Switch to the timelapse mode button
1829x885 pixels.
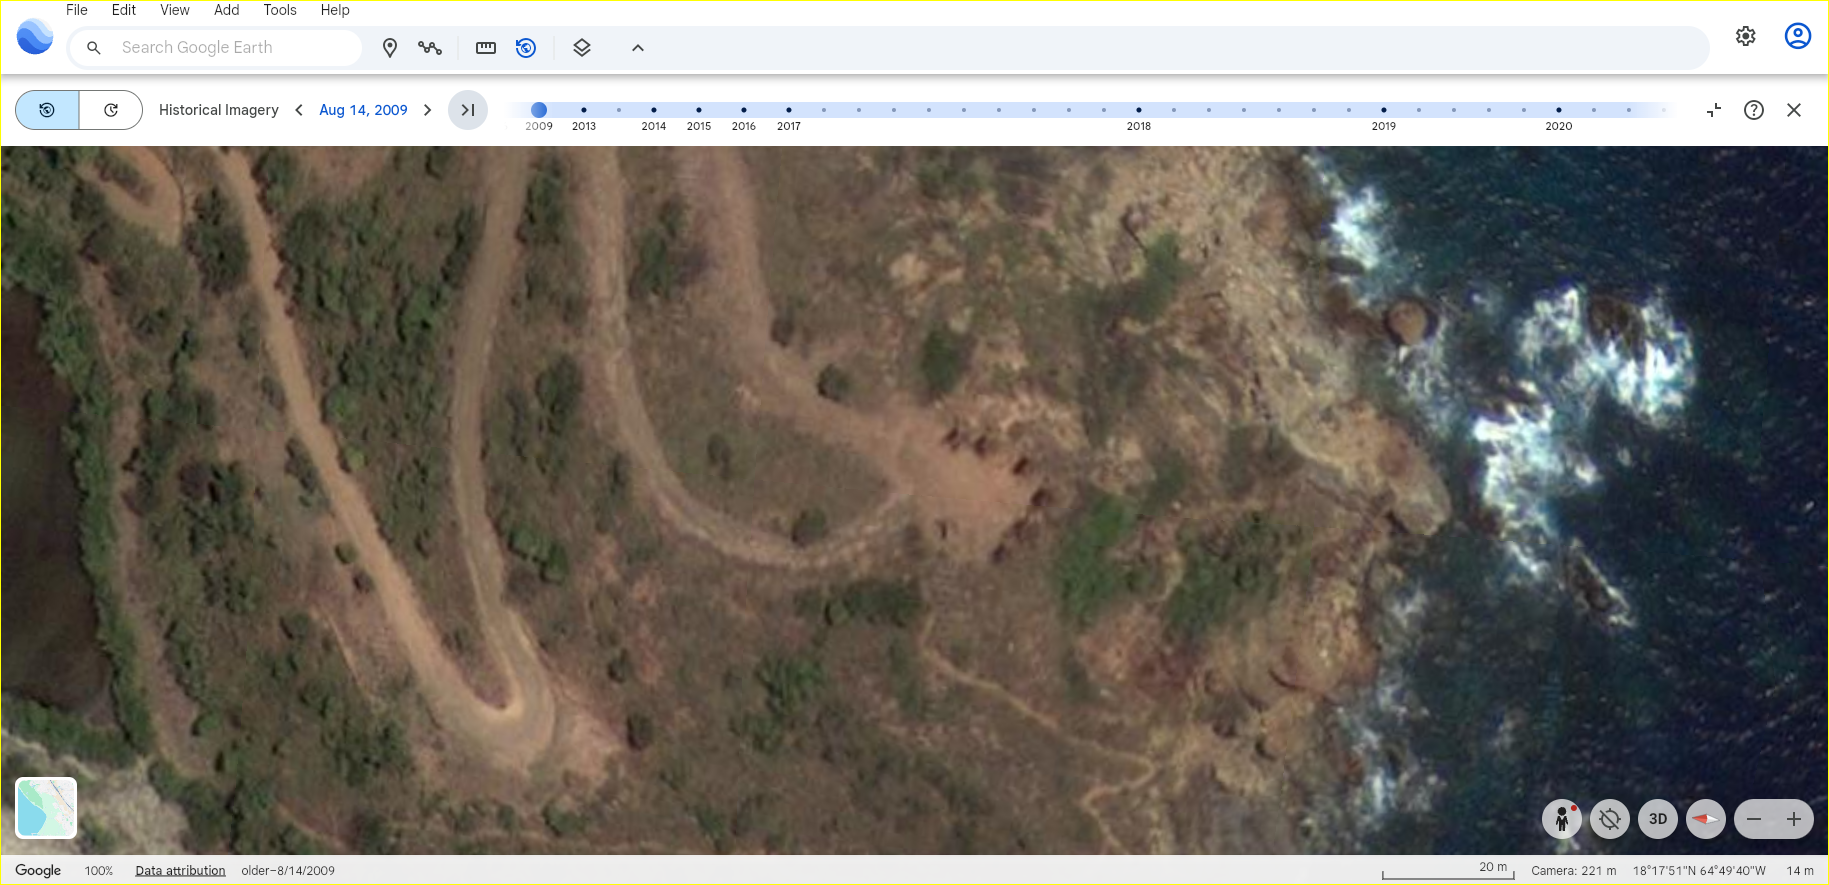111,110
